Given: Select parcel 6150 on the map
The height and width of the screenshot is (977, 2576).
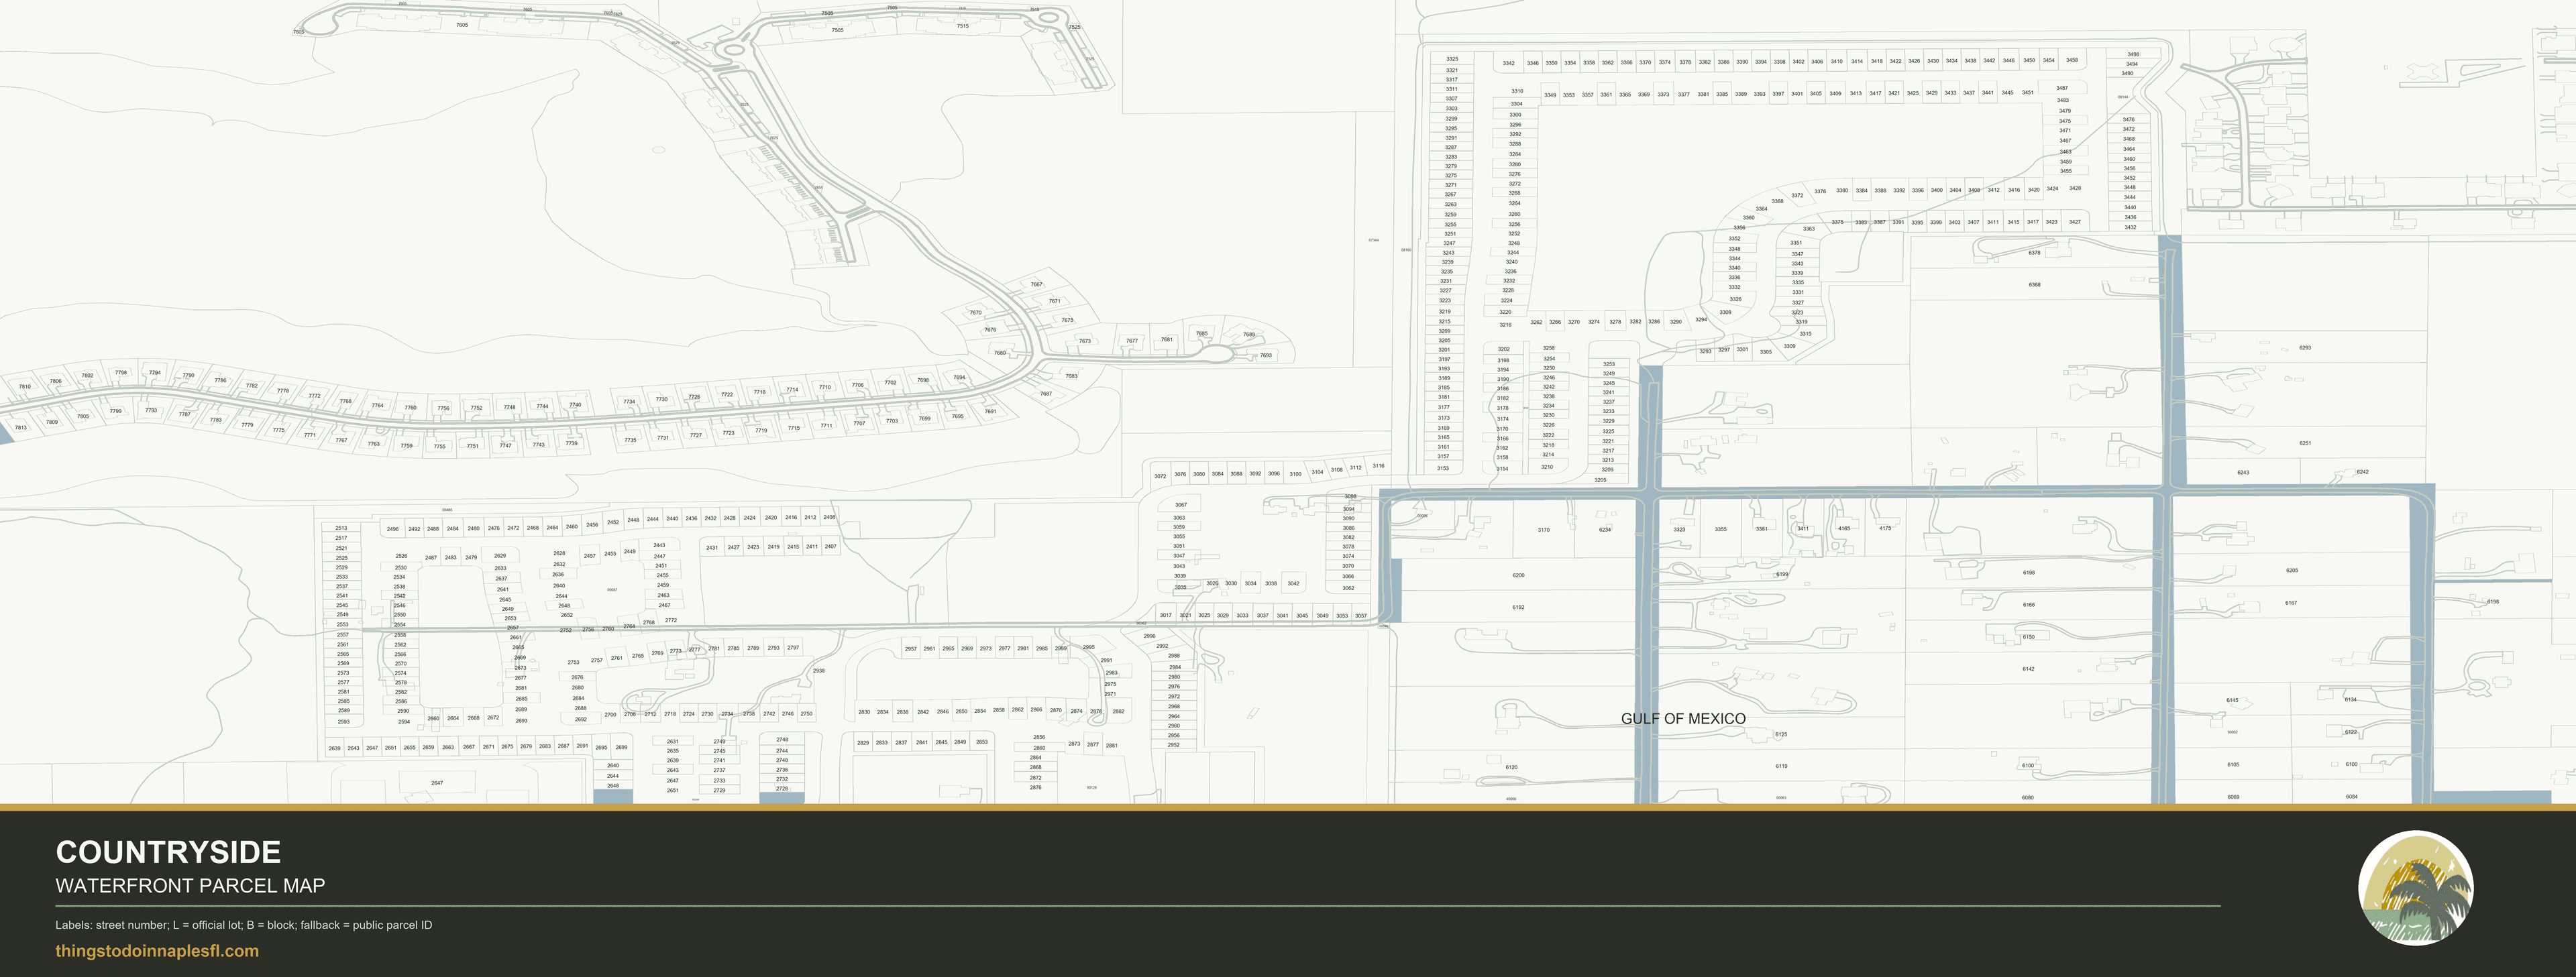Looking at the screenshot, I should coord(2028,637).
